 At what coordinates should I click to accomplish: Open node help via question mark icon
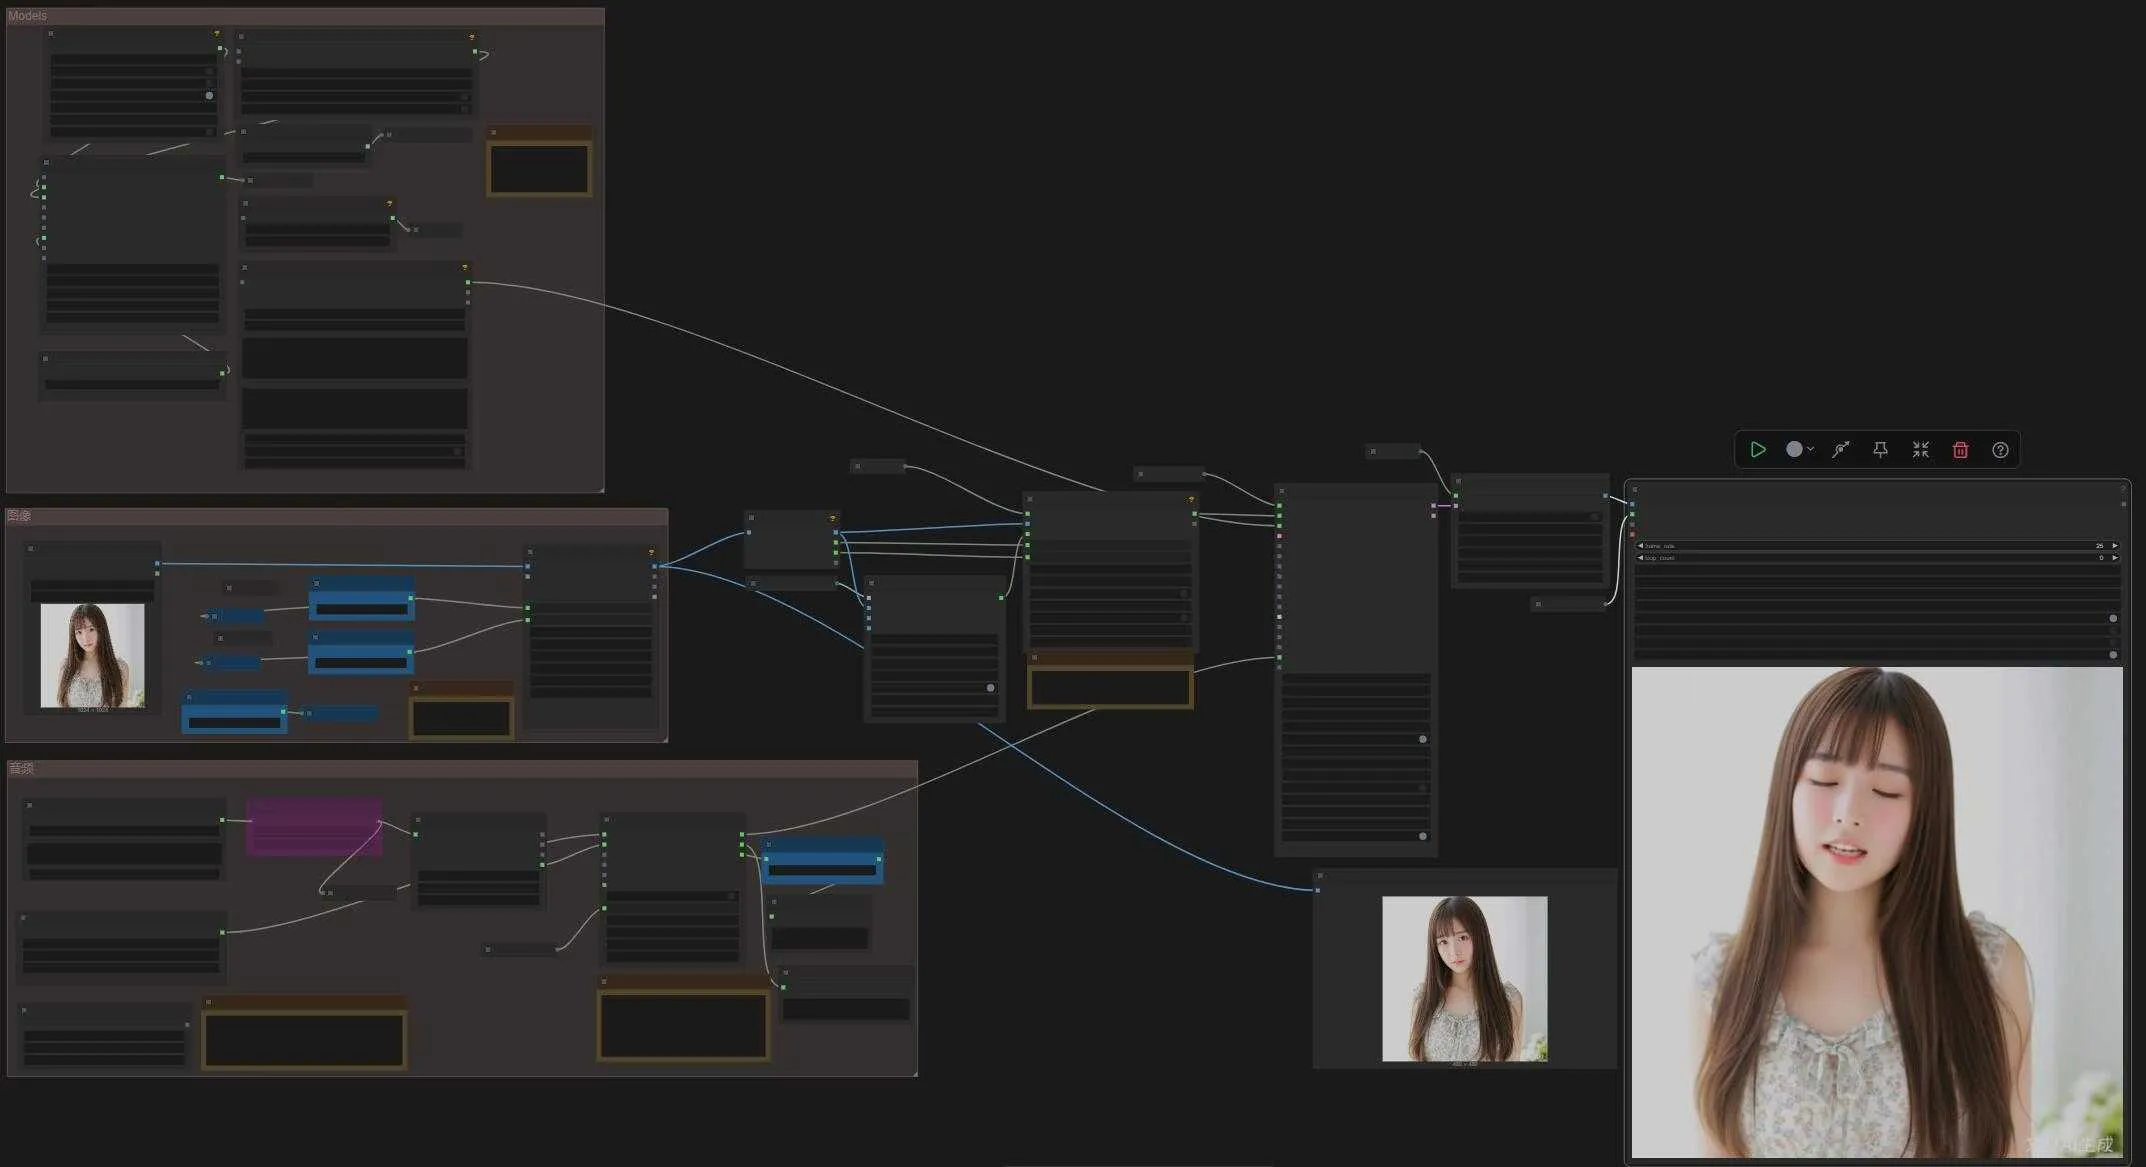click(x=2000, y=450)
